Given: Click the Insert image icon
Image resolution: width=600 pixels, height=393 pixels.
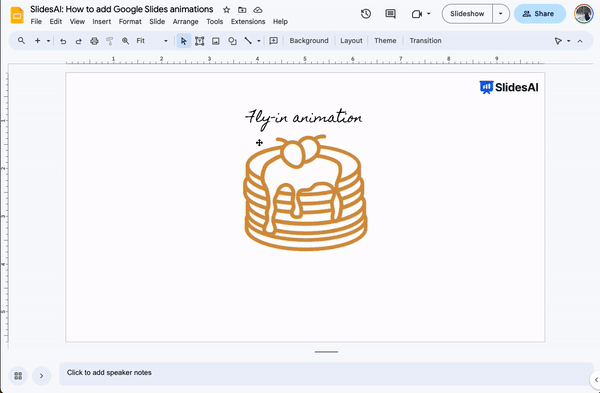Looking at the screenshot, I should [216, 41].
